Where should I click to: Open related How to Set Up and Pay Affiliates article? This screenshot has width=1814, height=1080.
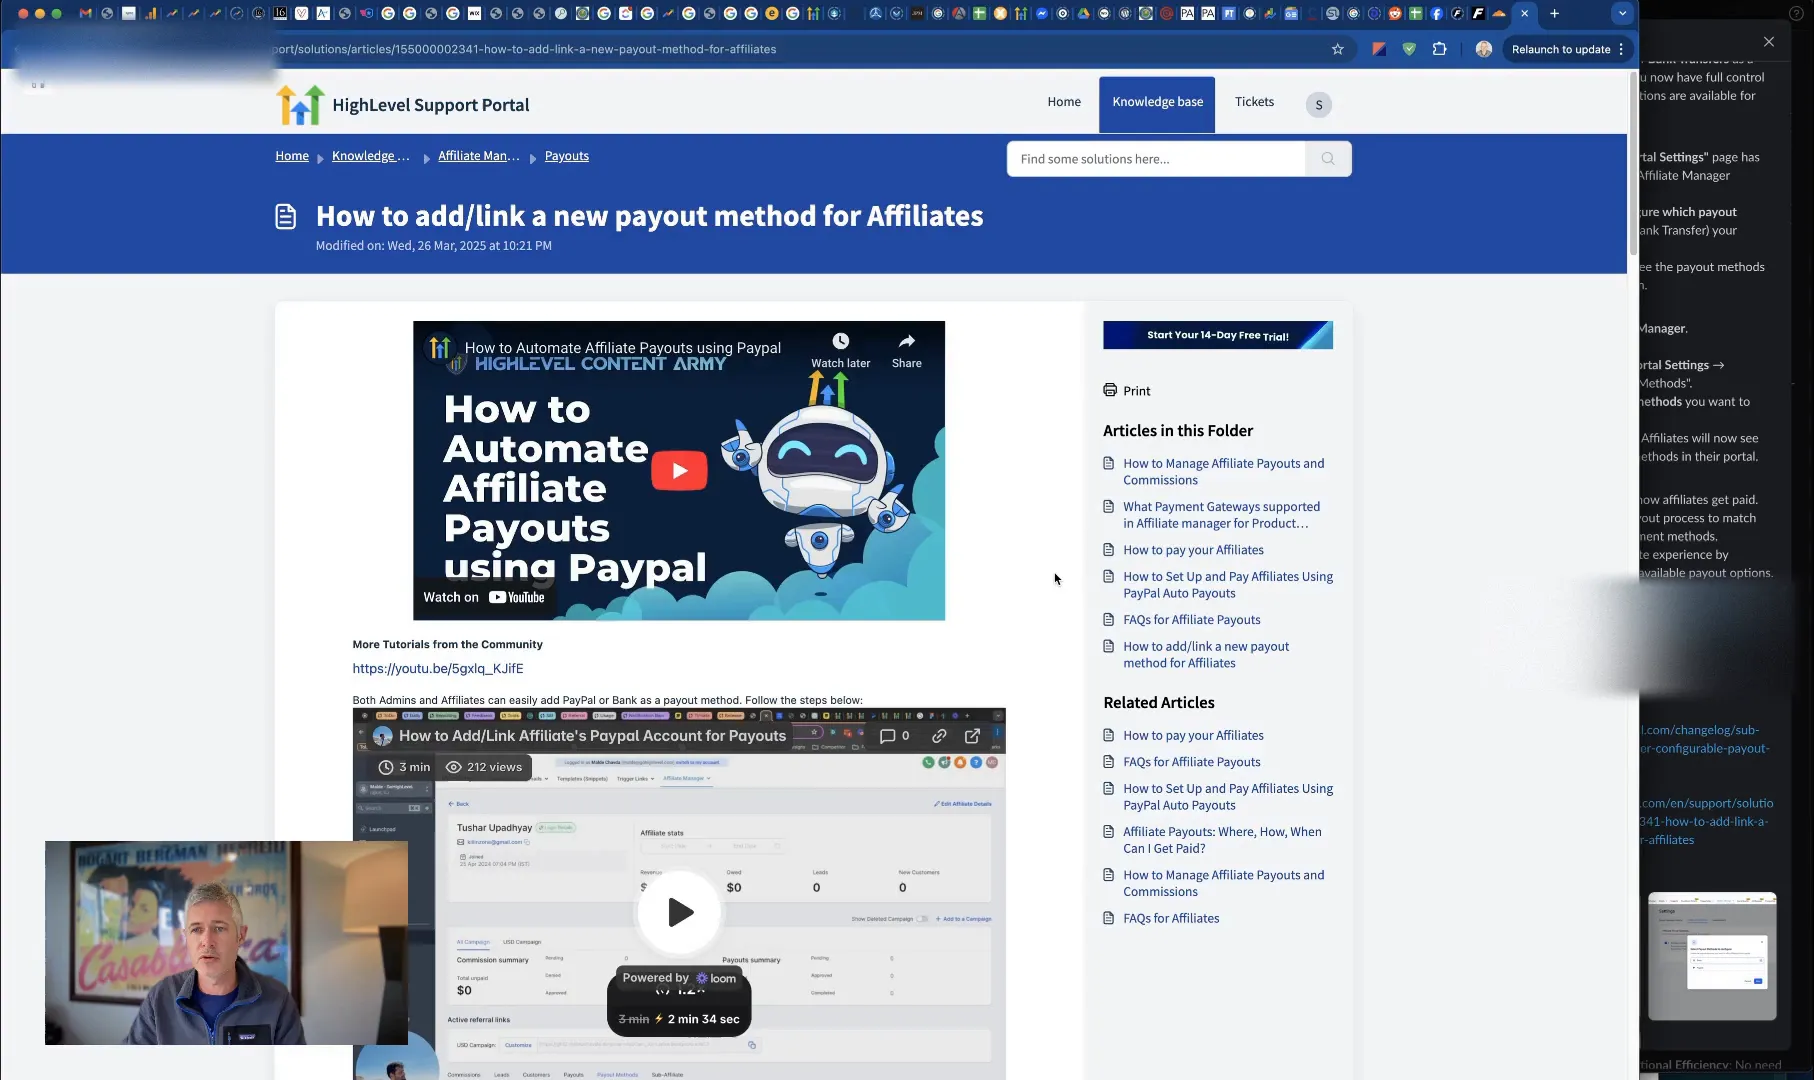pos(1228,797)
